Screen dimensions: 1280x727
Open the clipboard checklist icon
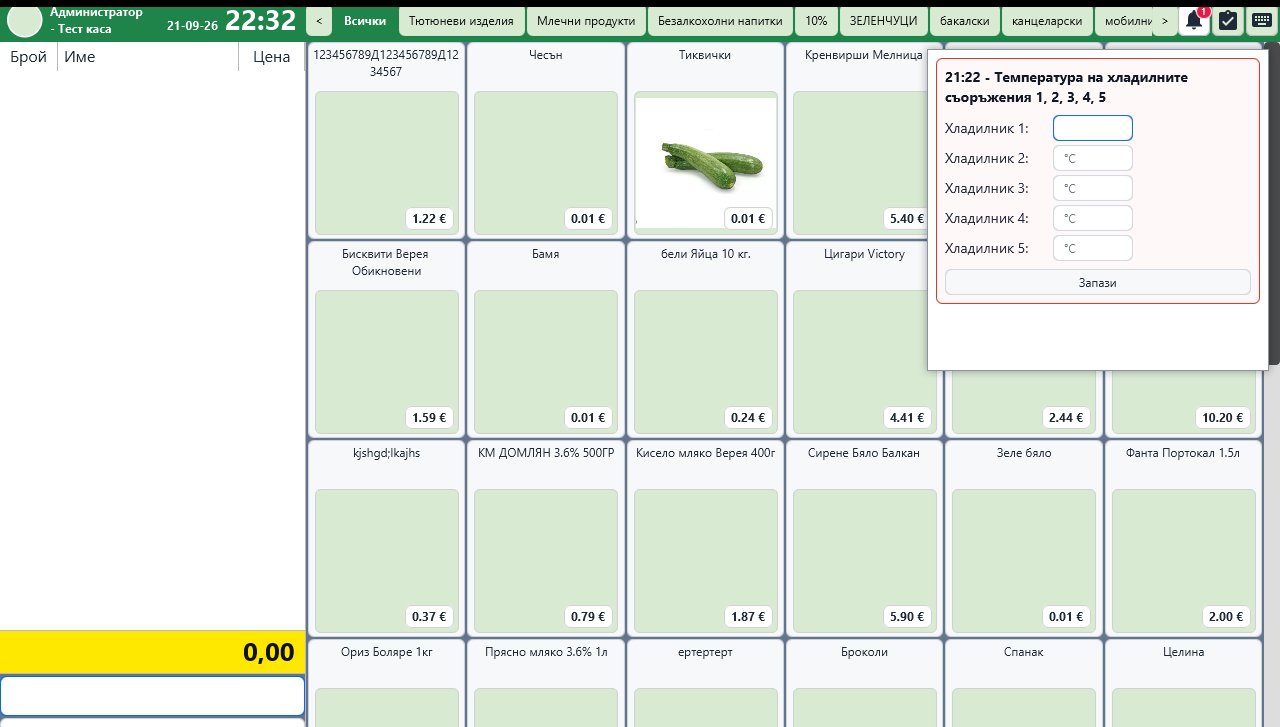[1228, 20]
